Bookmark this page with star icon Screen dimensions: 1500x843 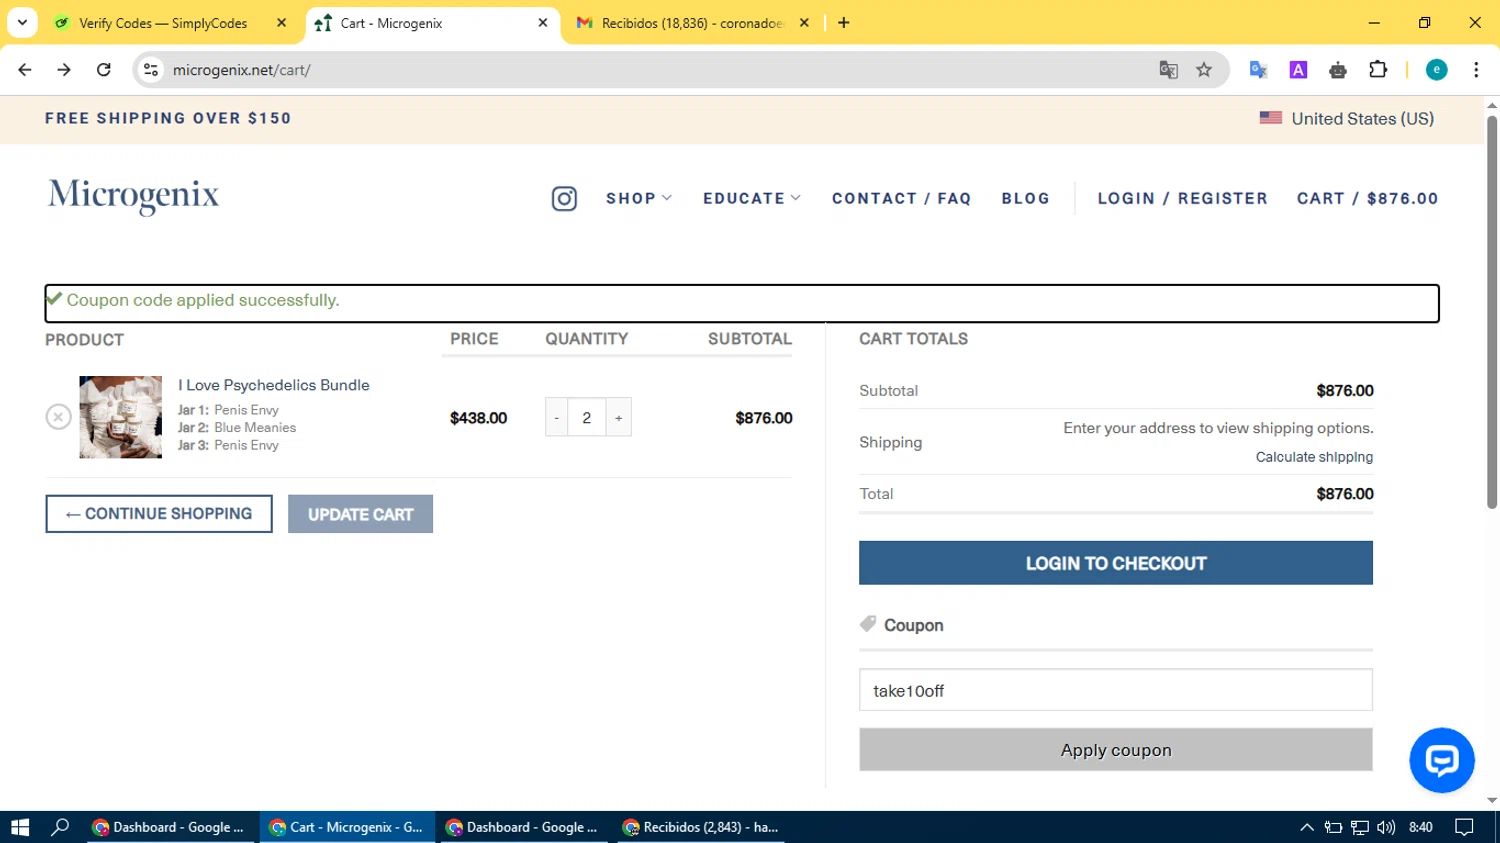pyautogui.click(x=1204, y=70)
